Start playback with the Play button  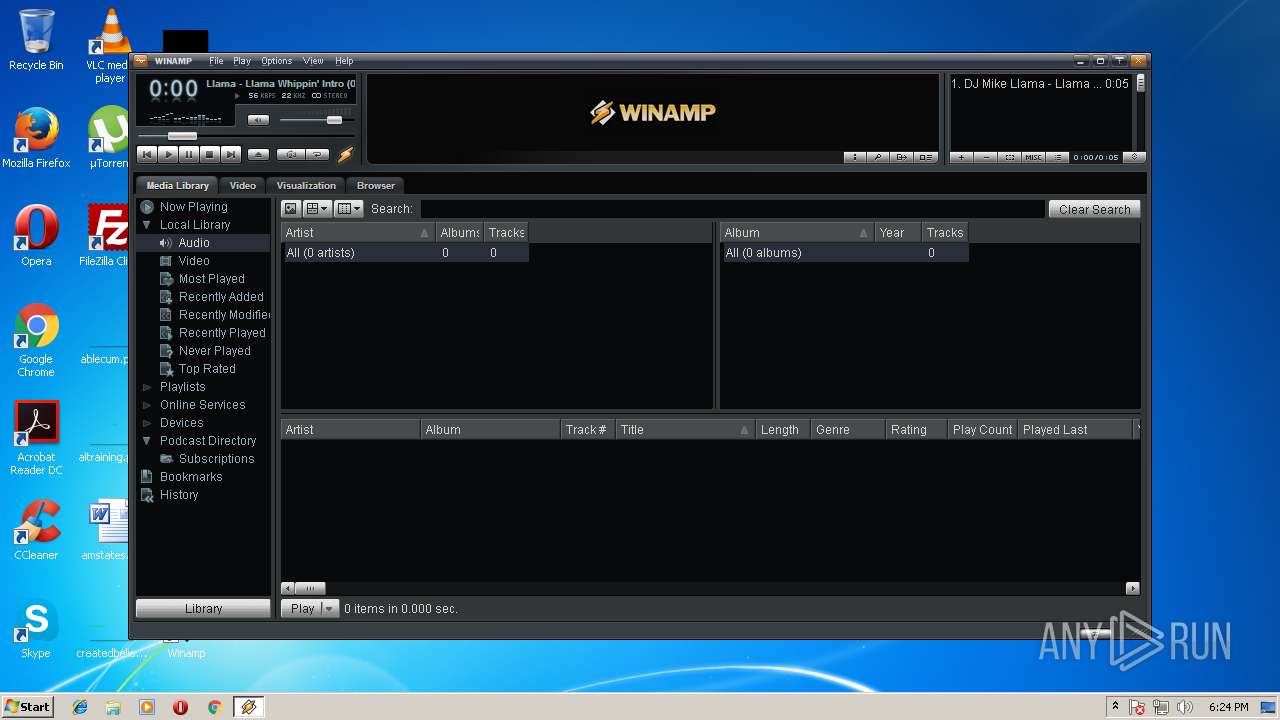pos(168,154)
